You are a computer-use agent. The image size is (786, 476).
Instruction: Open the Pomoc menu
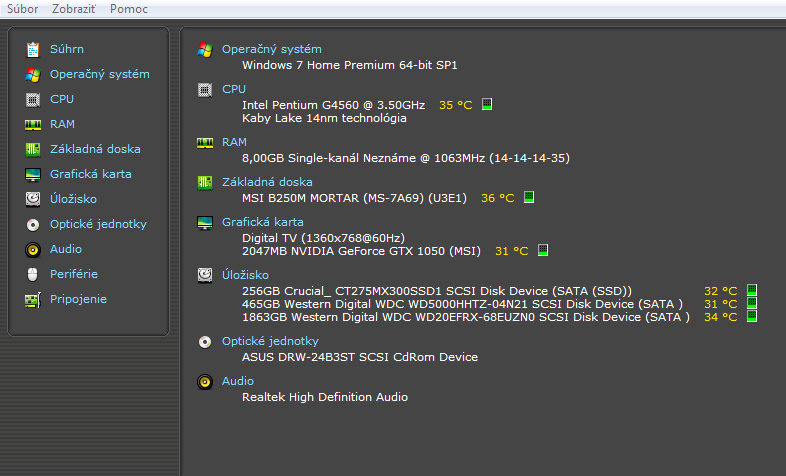point(129,9)
